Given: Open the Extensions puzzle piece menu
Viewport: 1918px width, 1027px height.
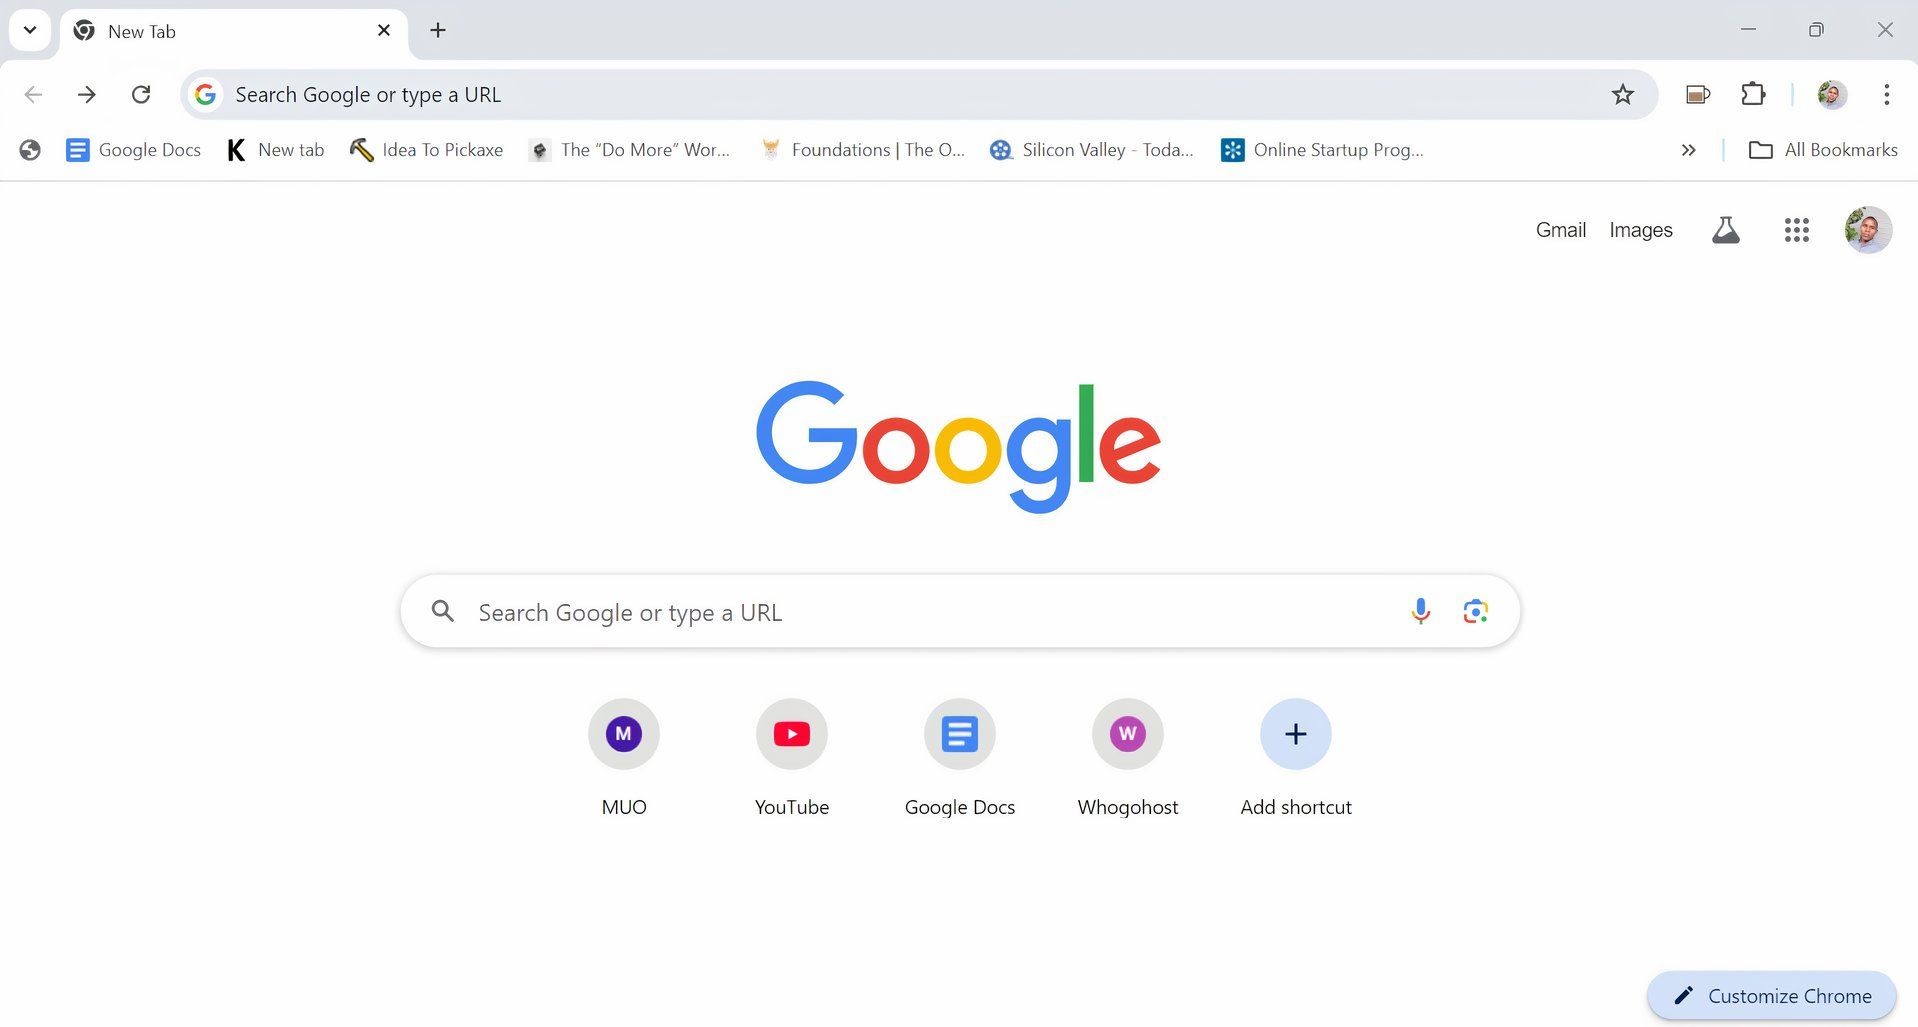Looking at the screenshot, I should (1753, 95).
